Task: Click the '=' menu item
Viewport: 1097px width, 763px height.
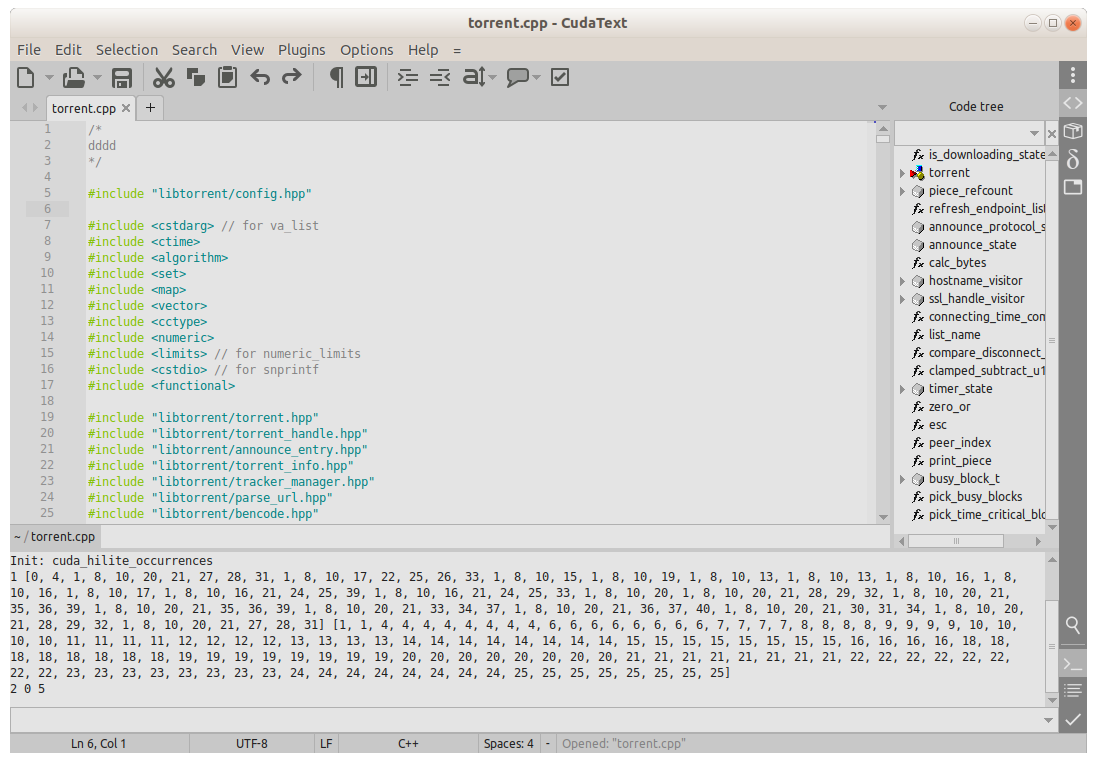Action: pyautogui.click(x=457, y=50)
